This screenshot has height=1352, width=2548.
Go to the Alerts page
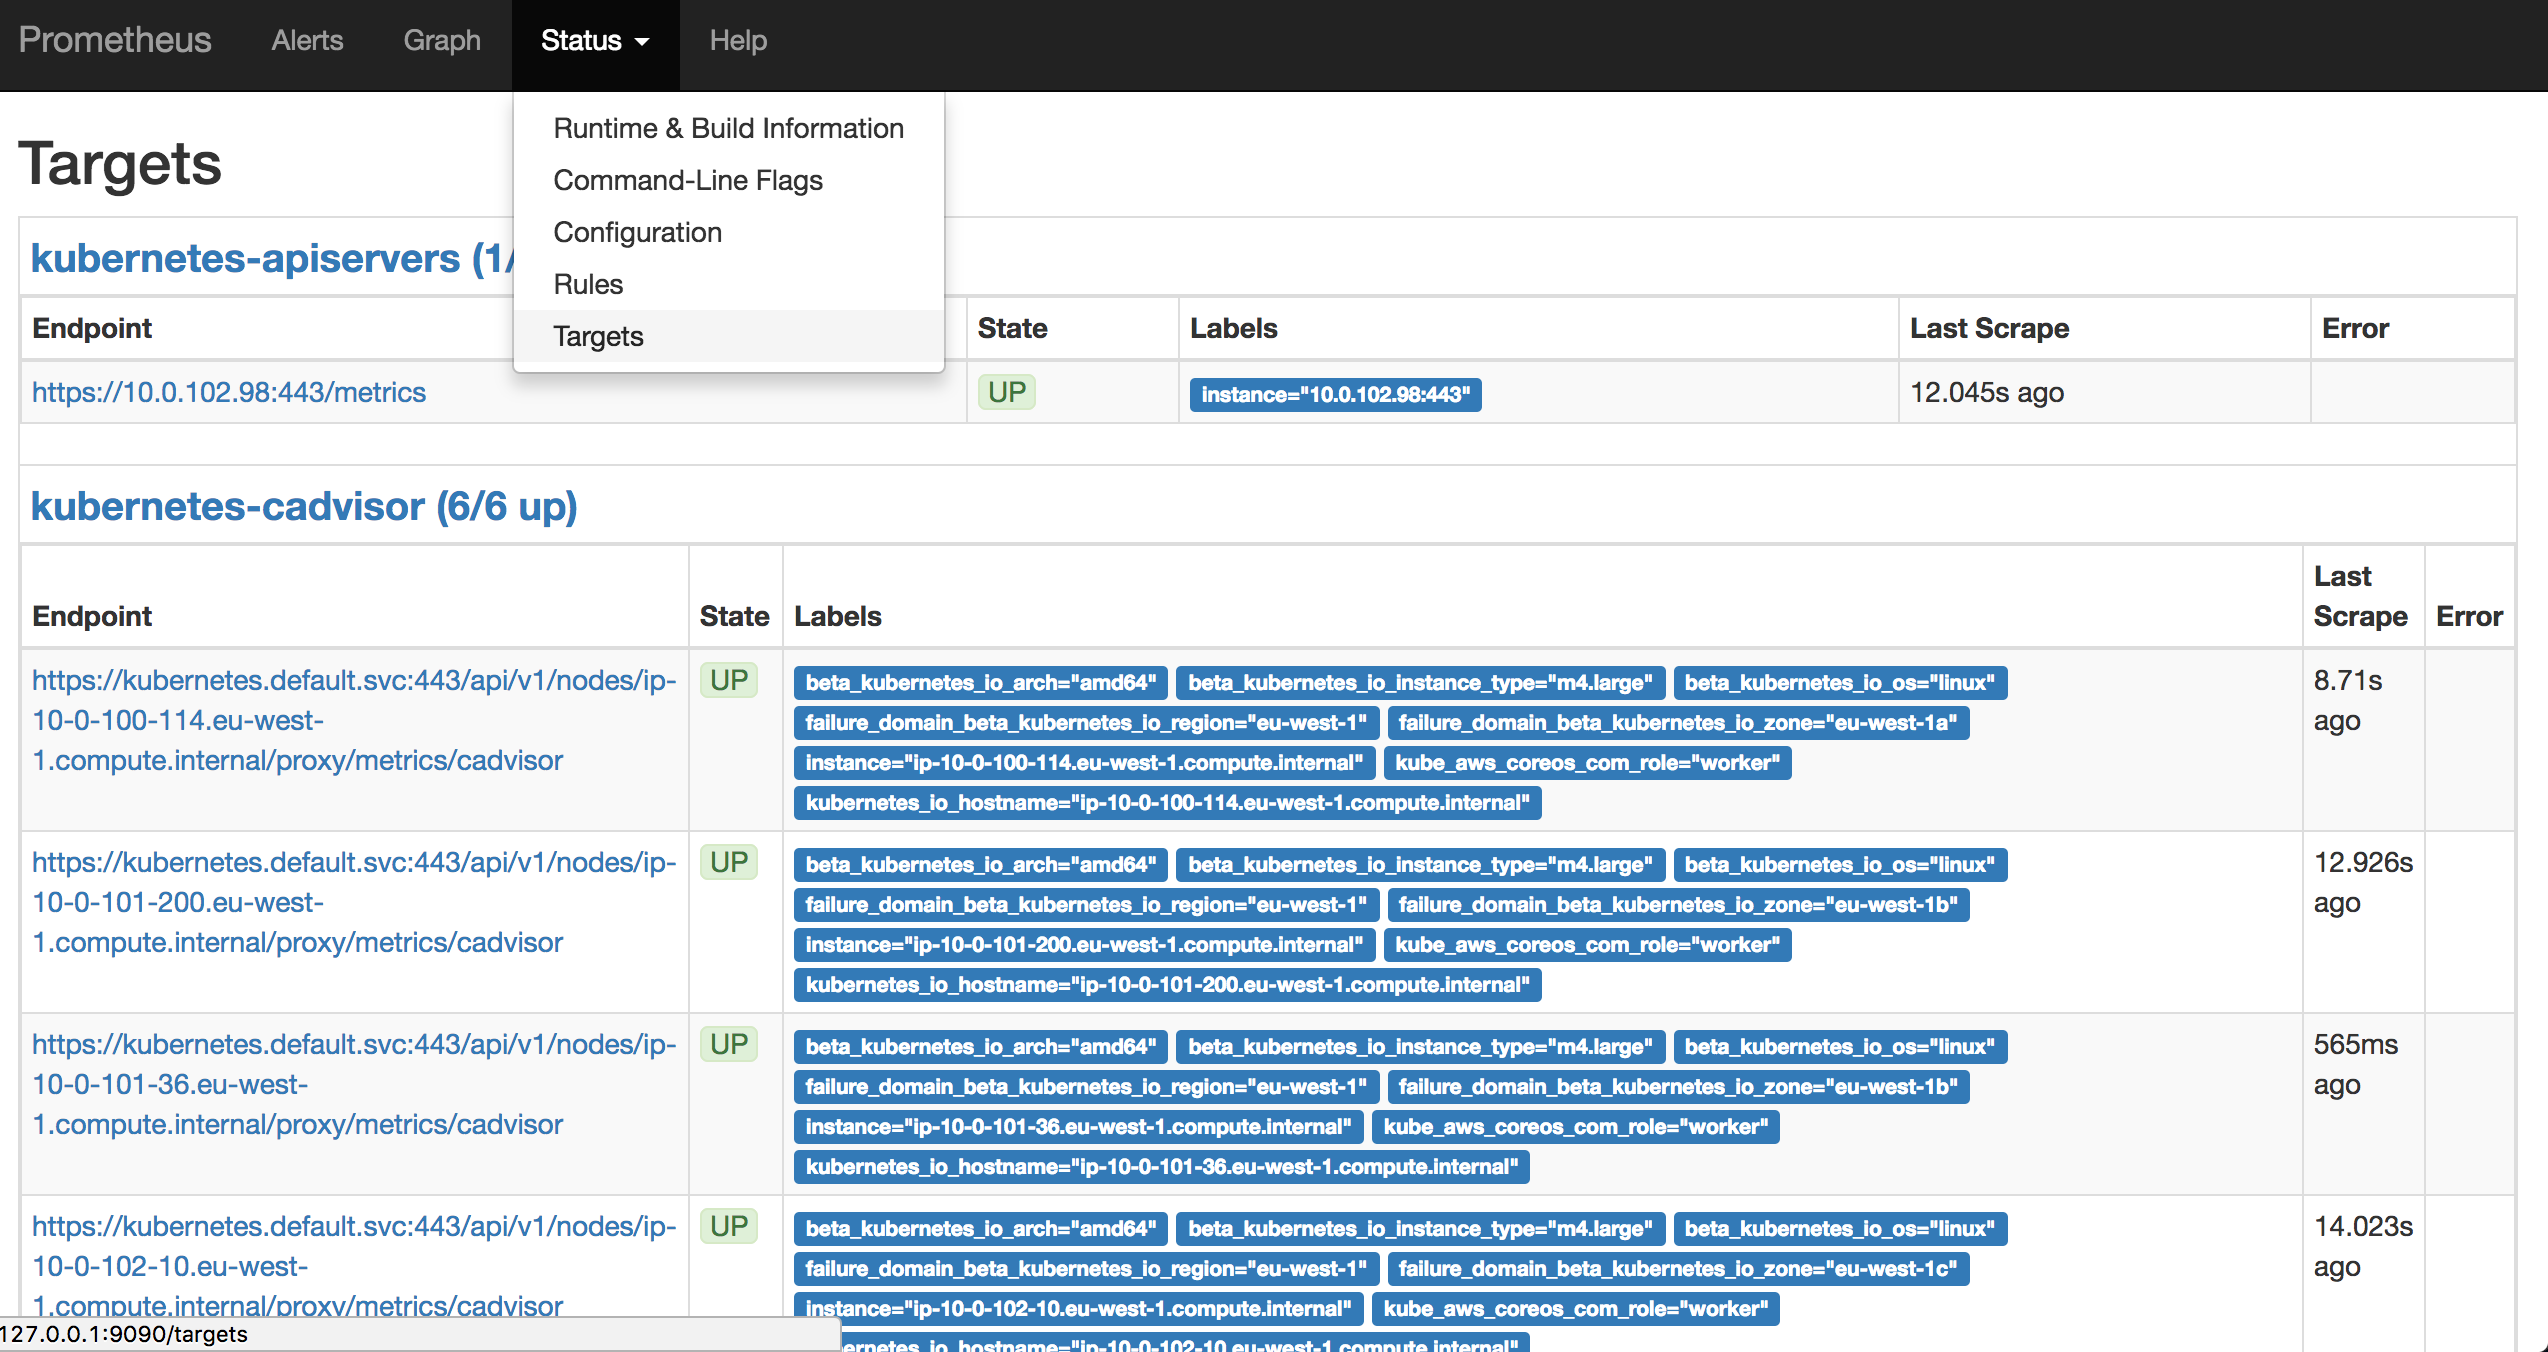pyautogui.click(x=307, y=41)
